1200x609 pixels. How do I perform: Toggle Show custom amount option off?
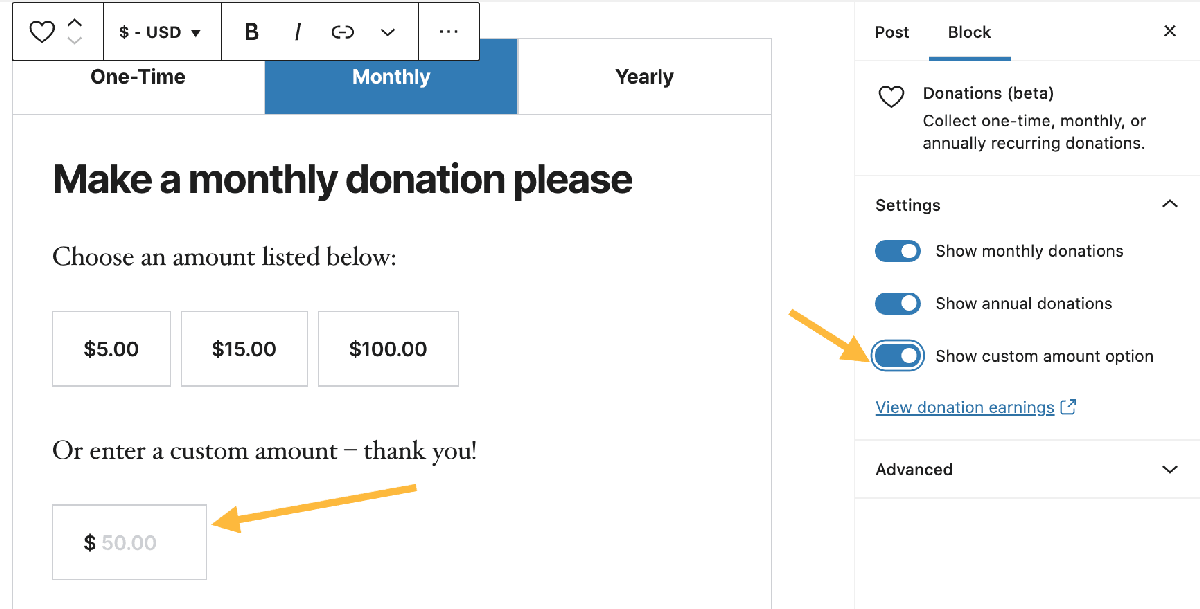click(897, 356)
